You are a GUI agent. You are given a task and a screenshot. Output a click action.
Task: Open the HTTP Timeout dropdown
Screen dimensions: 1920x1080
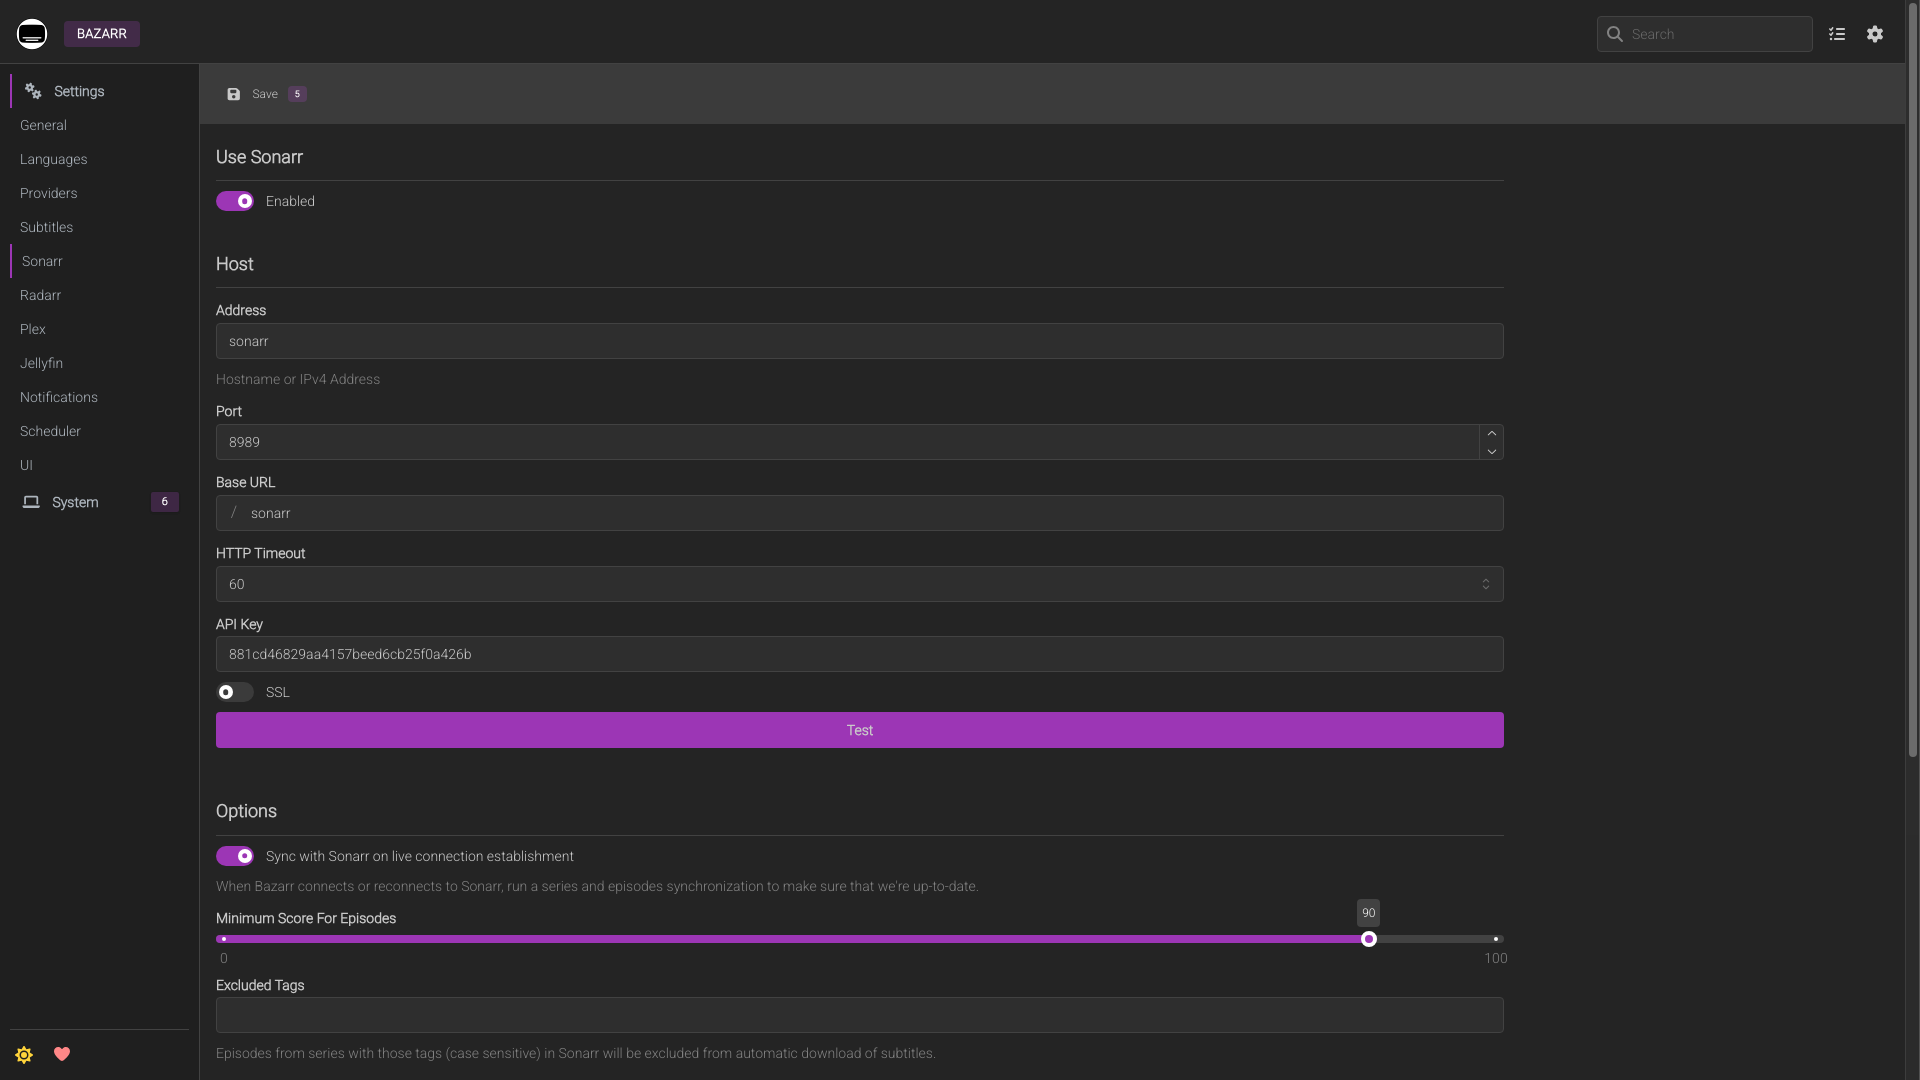[860, 584]
